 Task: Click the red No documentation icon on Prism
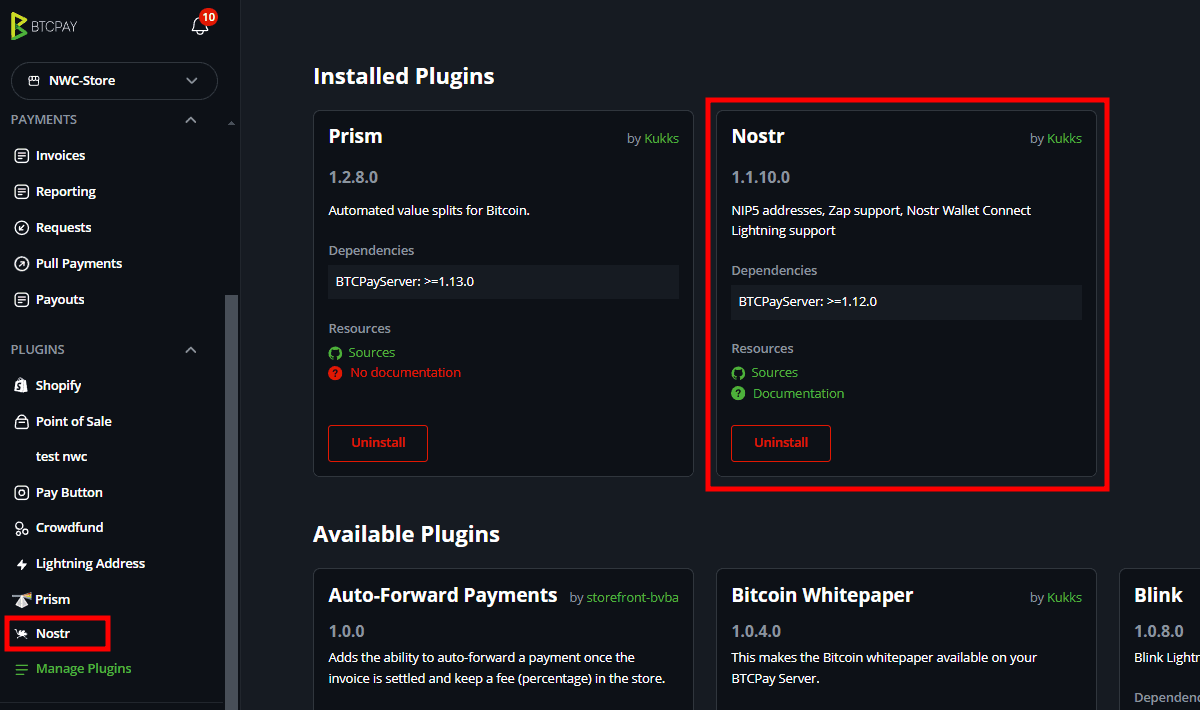click(x=336, y=373)
